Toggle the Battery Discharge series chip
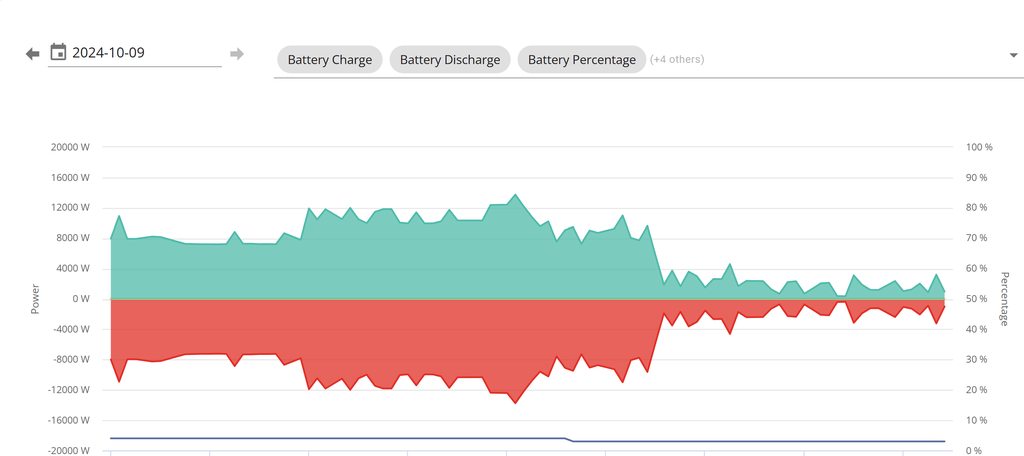1024x456 pixels. 450,60
